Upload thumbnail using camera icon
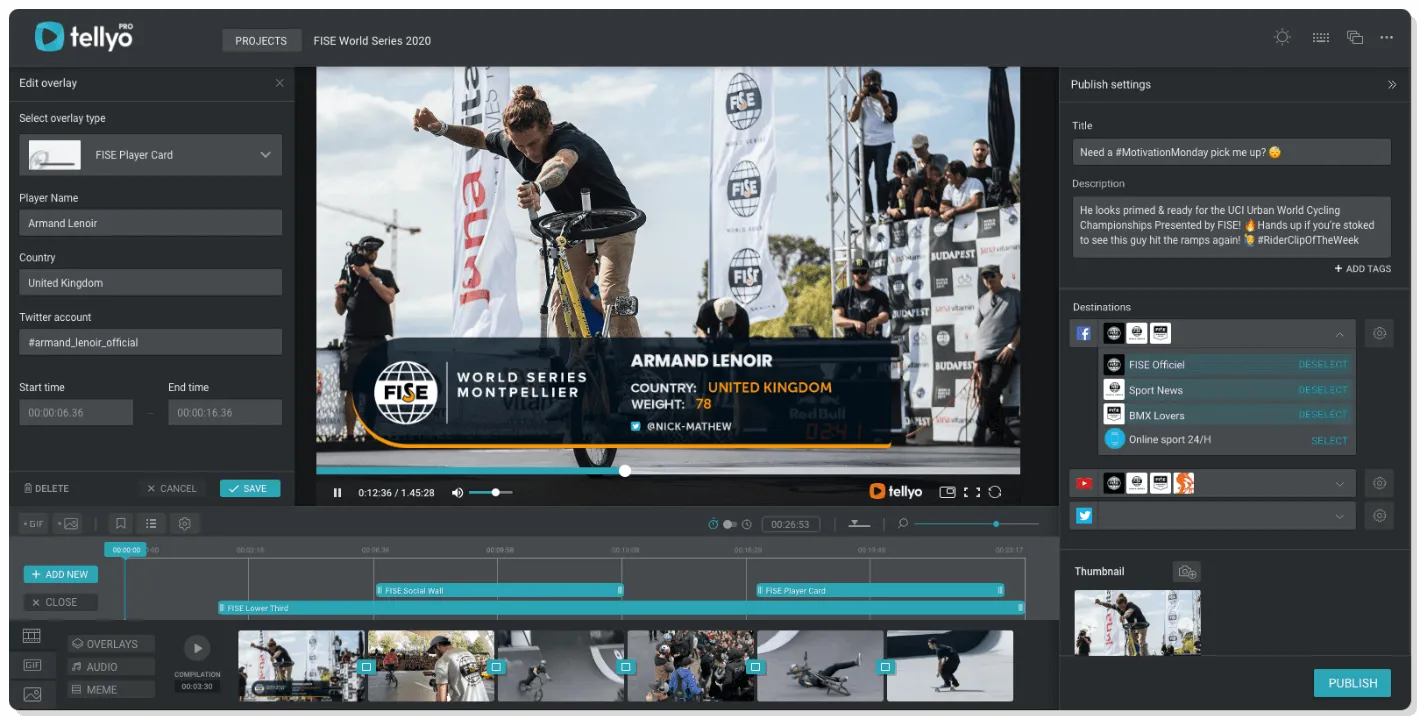The image size is (1420, 719). tap(1187, 572)
